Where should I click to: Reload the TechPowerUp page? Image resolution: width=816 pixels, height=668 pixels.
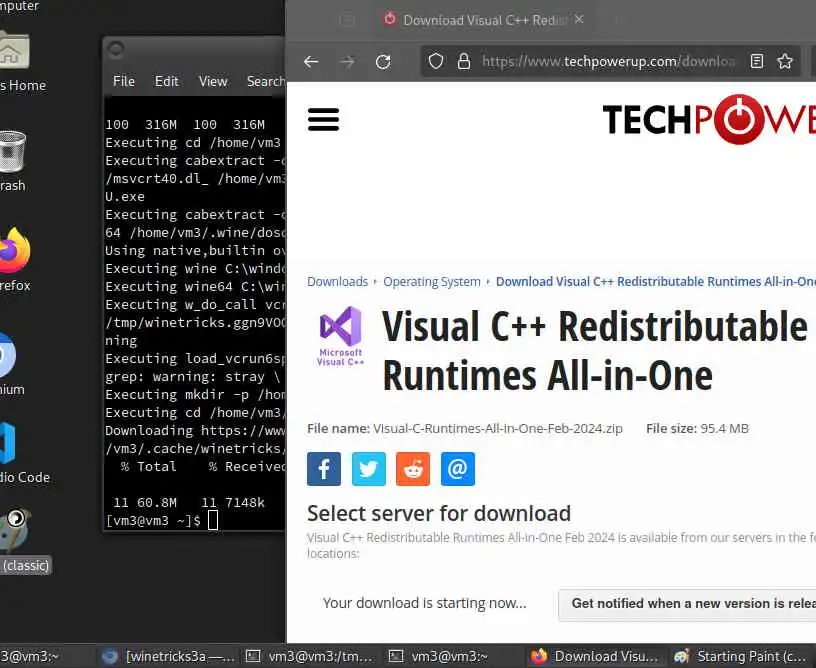pos(383,62)
